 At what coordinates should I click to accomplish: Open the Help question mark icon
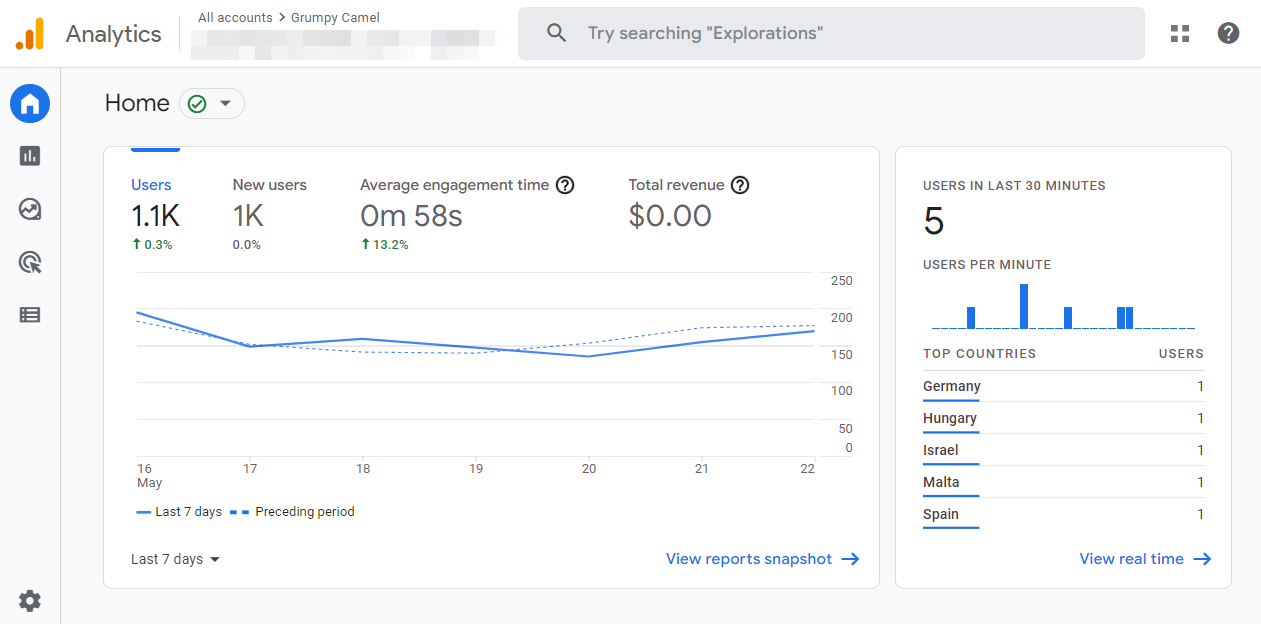tap(1228, 33)
